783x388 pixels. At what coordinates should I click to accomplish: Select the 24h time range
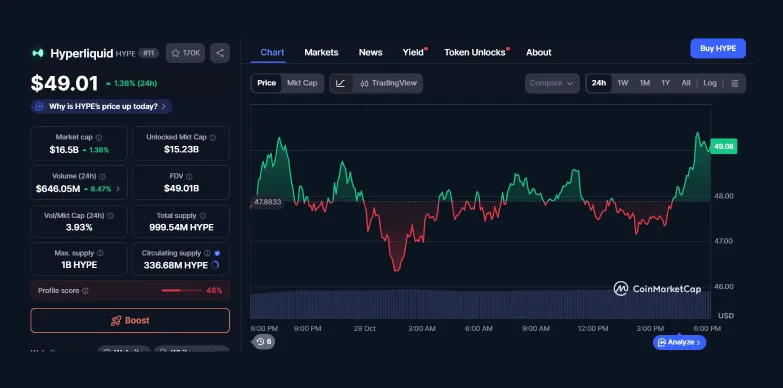pos(599,83)
